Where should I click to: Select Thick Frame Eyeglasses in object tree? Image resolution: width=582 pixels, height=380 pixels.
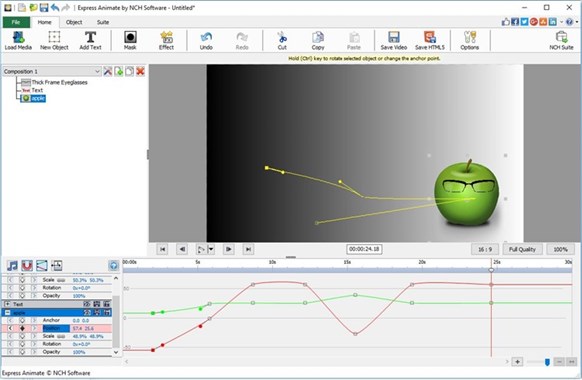click(59, 82)
